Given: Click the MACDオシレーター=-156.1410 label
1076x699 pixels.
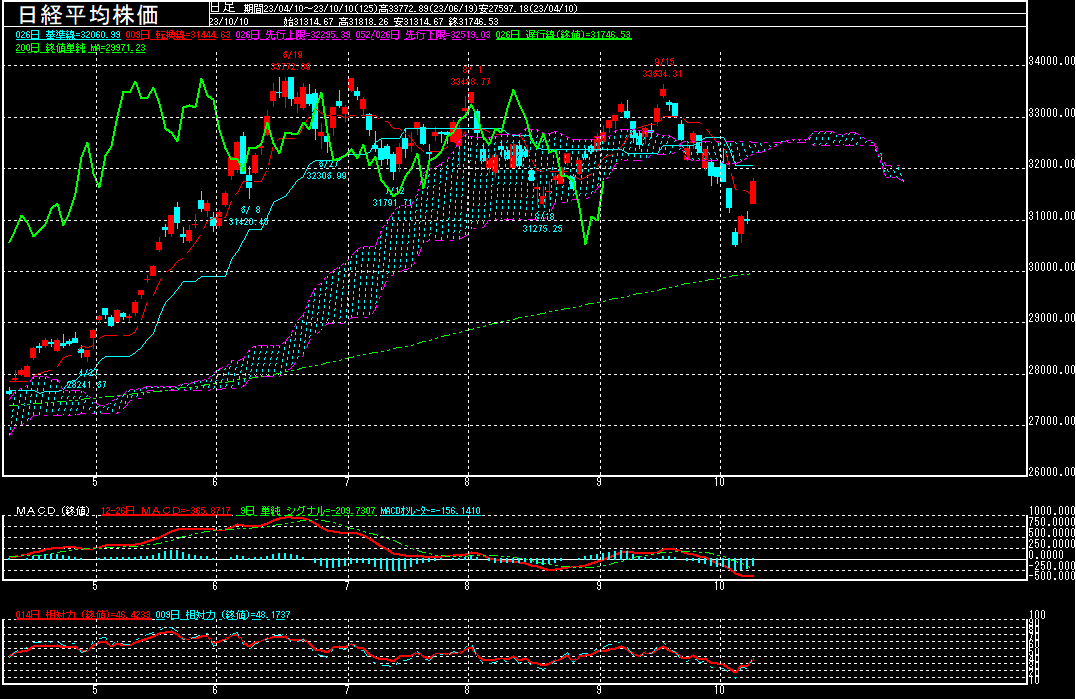Looking at the screenshot, I should click(x=430, y=511).
